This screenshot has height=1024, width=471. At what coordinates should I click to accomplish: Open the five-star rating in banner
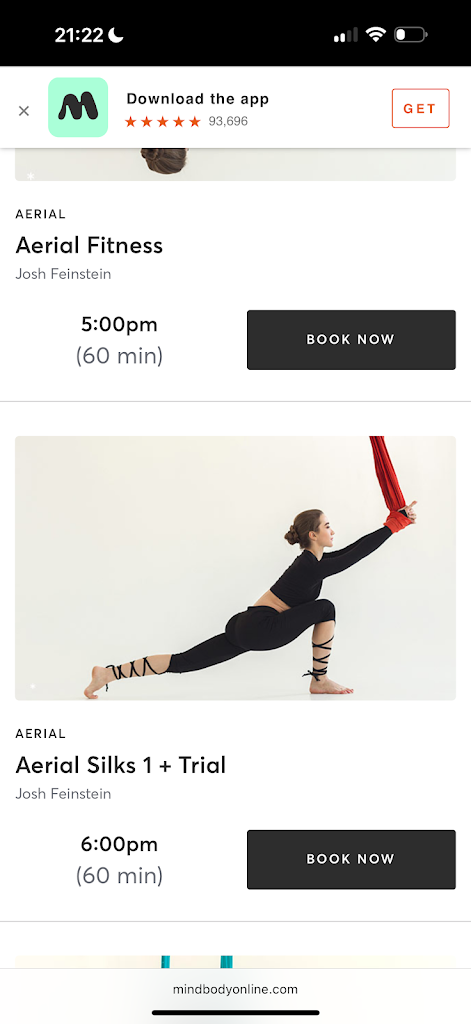163,121
